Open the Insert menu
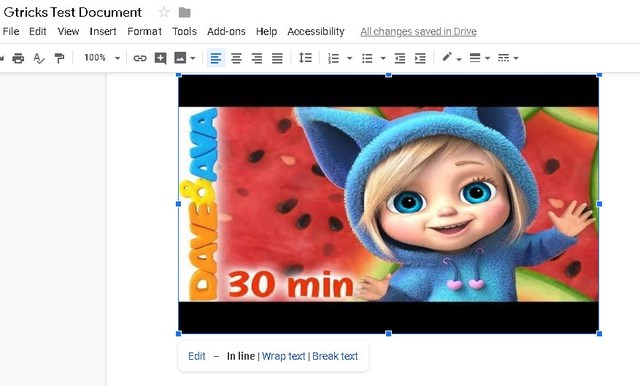Screen dimensions: 640x386 [103, 31]
